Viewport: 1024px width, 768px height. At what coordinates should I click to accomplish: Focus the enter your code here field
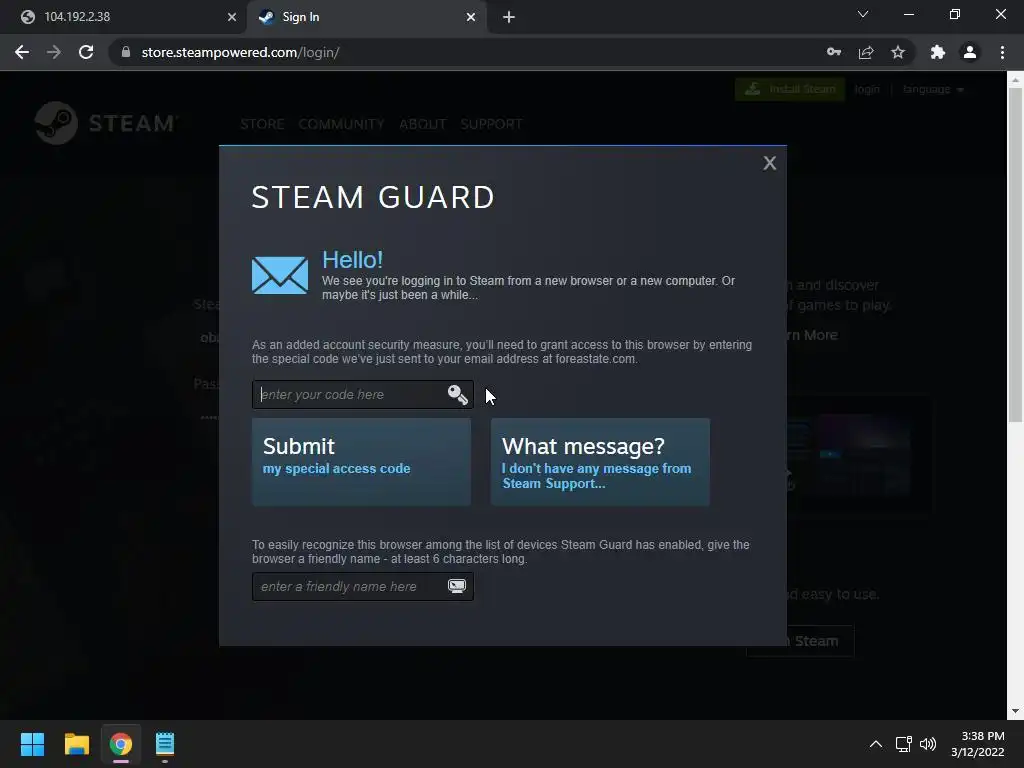coord(362,394)
